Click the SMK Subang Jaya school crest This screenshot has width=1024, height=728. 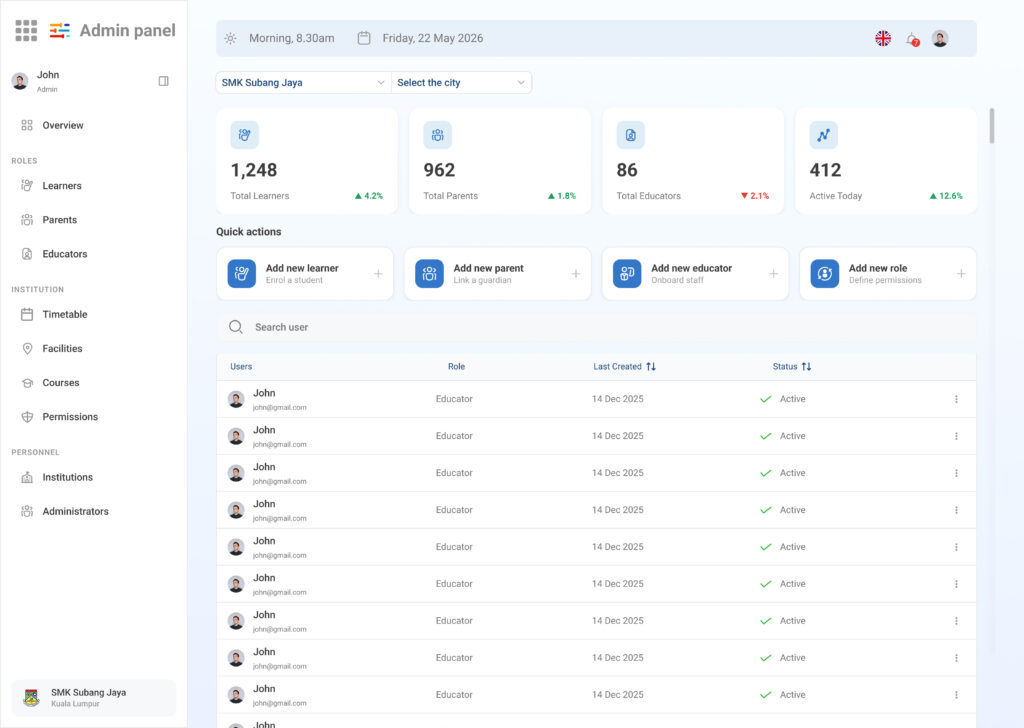pos(31,698)
